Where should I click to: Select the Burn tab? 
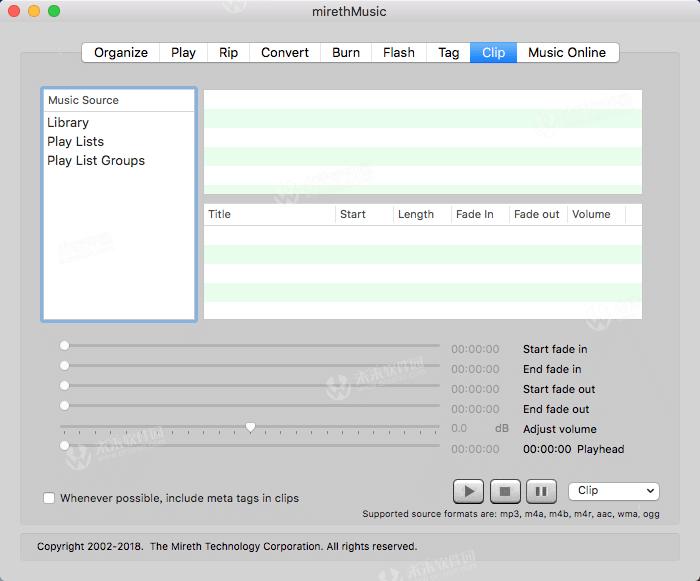coord(346,53)
